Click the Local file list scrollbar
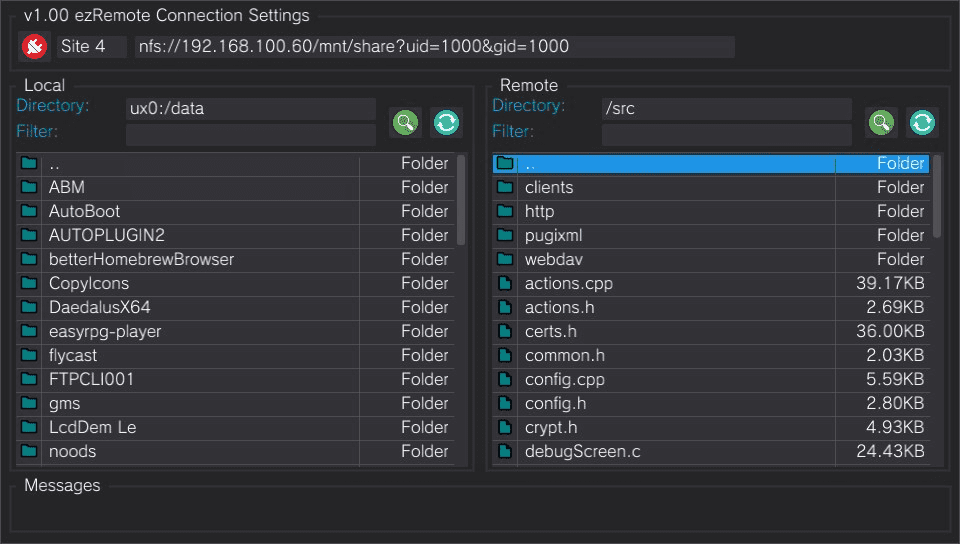The height and width of the screenshot is (544, 960). click(x=461, y=200)
